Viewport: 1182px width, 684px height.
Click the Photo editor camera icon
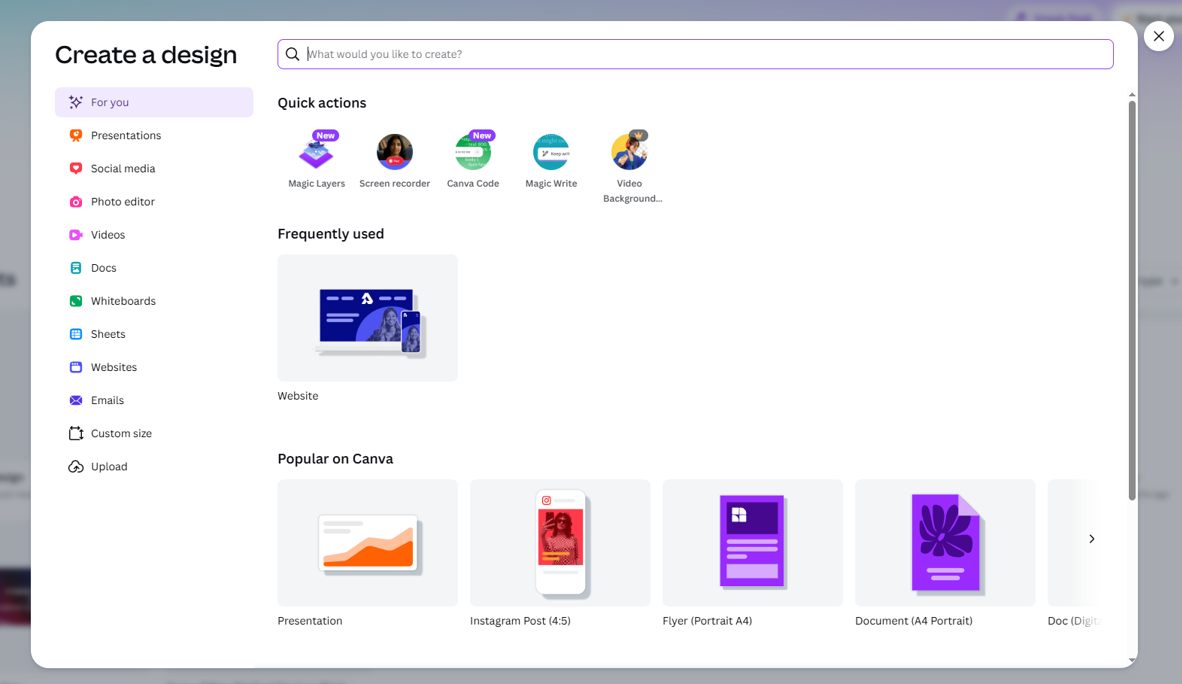tap(75, 201)
